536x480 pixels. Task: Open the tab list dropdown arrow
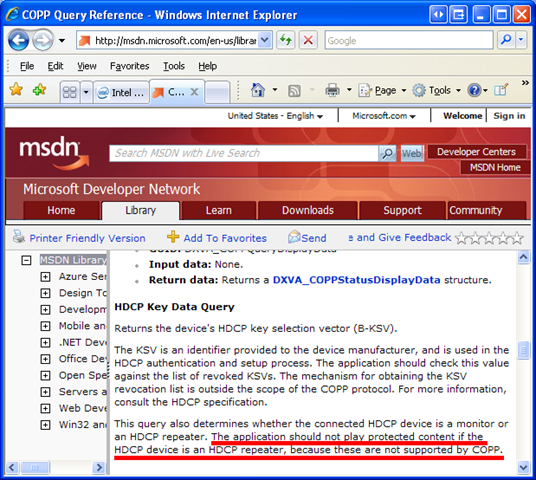coord(86,92)
